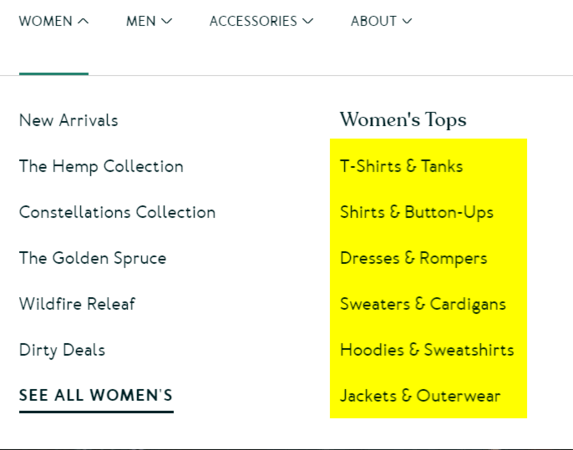Open the ACCESSORIES dropdown chevron
The image size is (573, 450).
pyautogui.click(x=308, y=22)
